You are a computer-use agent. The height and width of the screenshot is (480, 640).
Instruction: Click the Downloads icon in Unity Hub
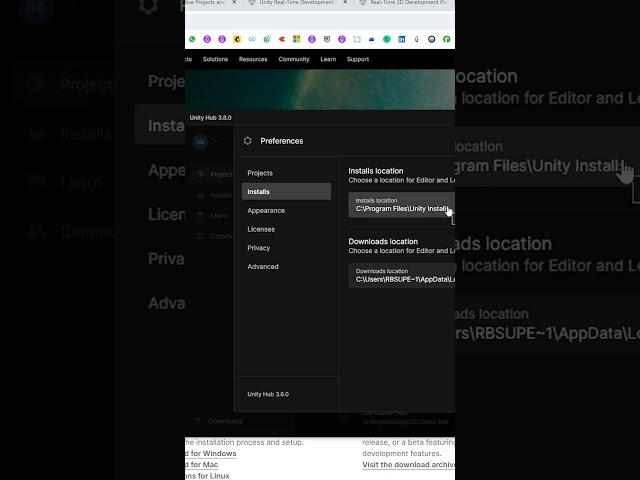(198, 420)
